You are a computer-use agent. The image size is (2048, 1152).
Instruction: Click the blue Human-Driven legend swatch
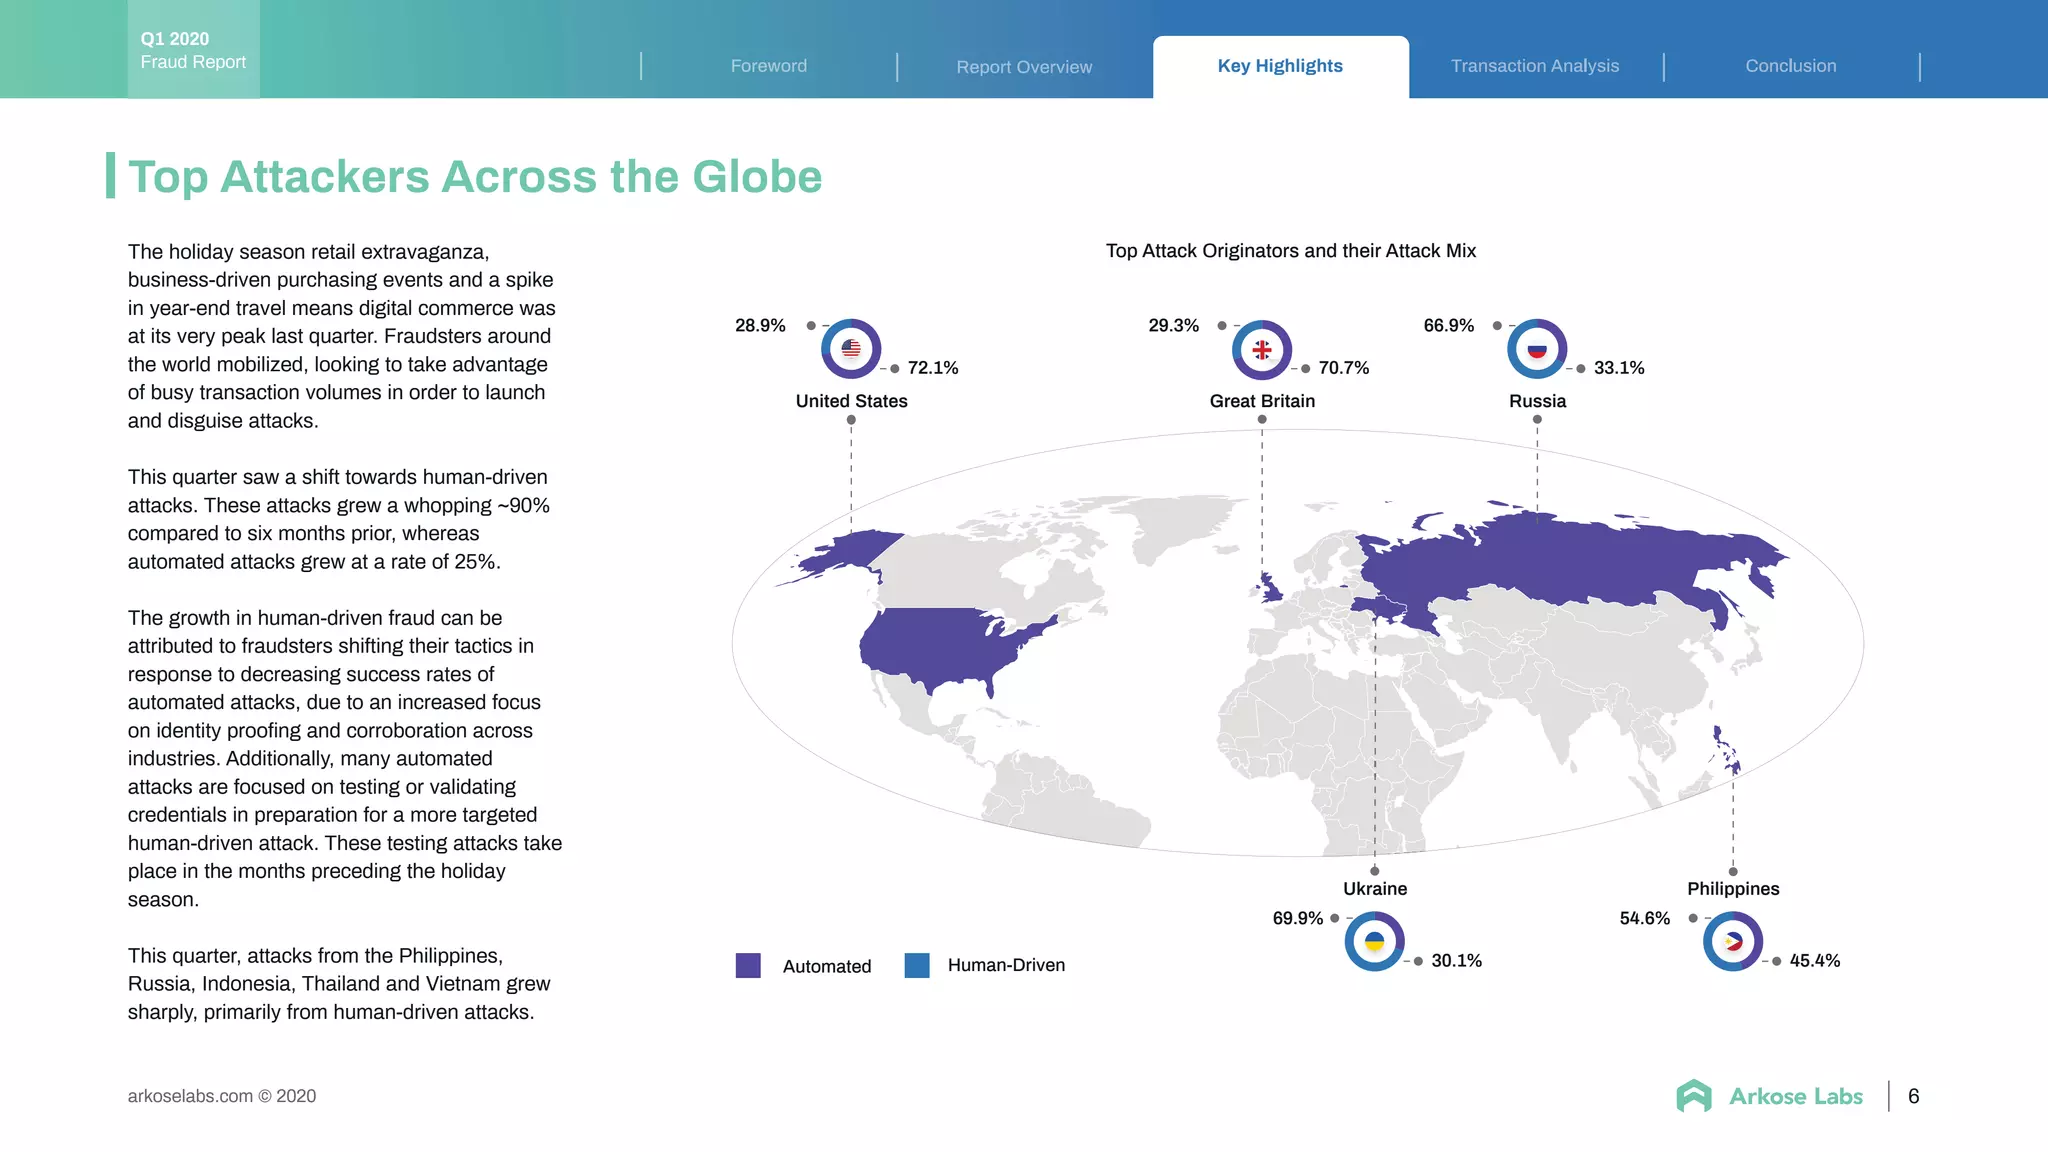(x=917, y=965)
